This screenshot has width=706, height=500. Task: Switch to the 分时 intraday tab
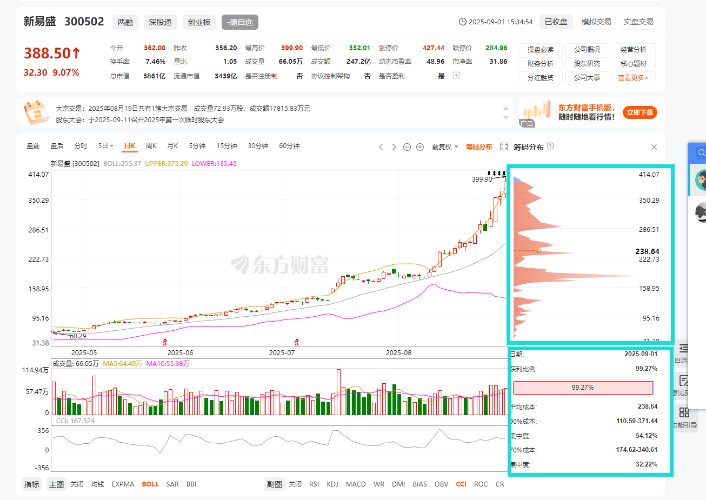(81, 146)
